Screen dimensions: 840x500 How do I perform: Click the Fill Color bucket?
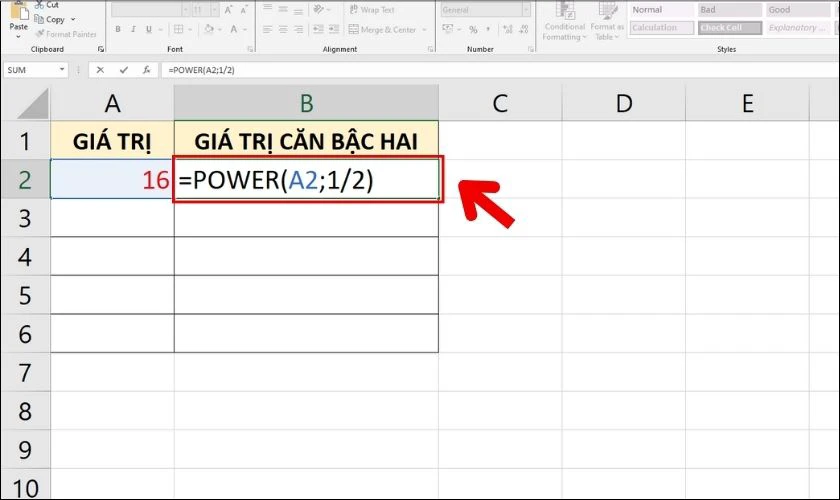tap(209, 29)
